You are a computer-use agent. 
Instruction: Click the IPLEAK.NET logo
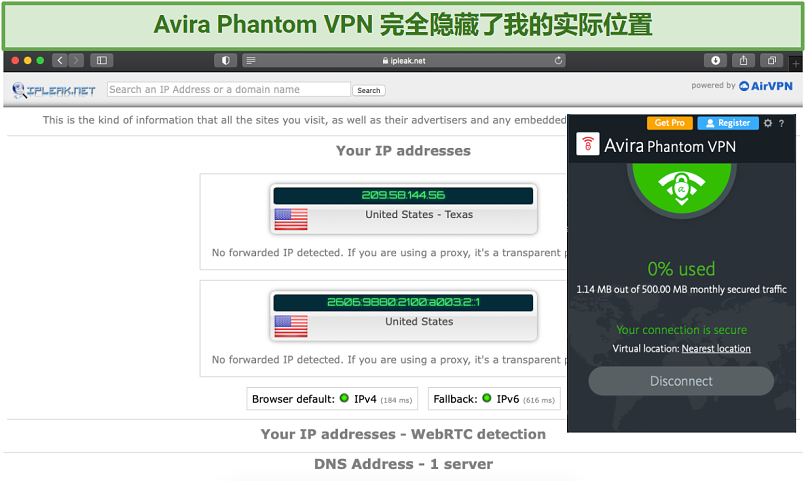click(54, 90)
